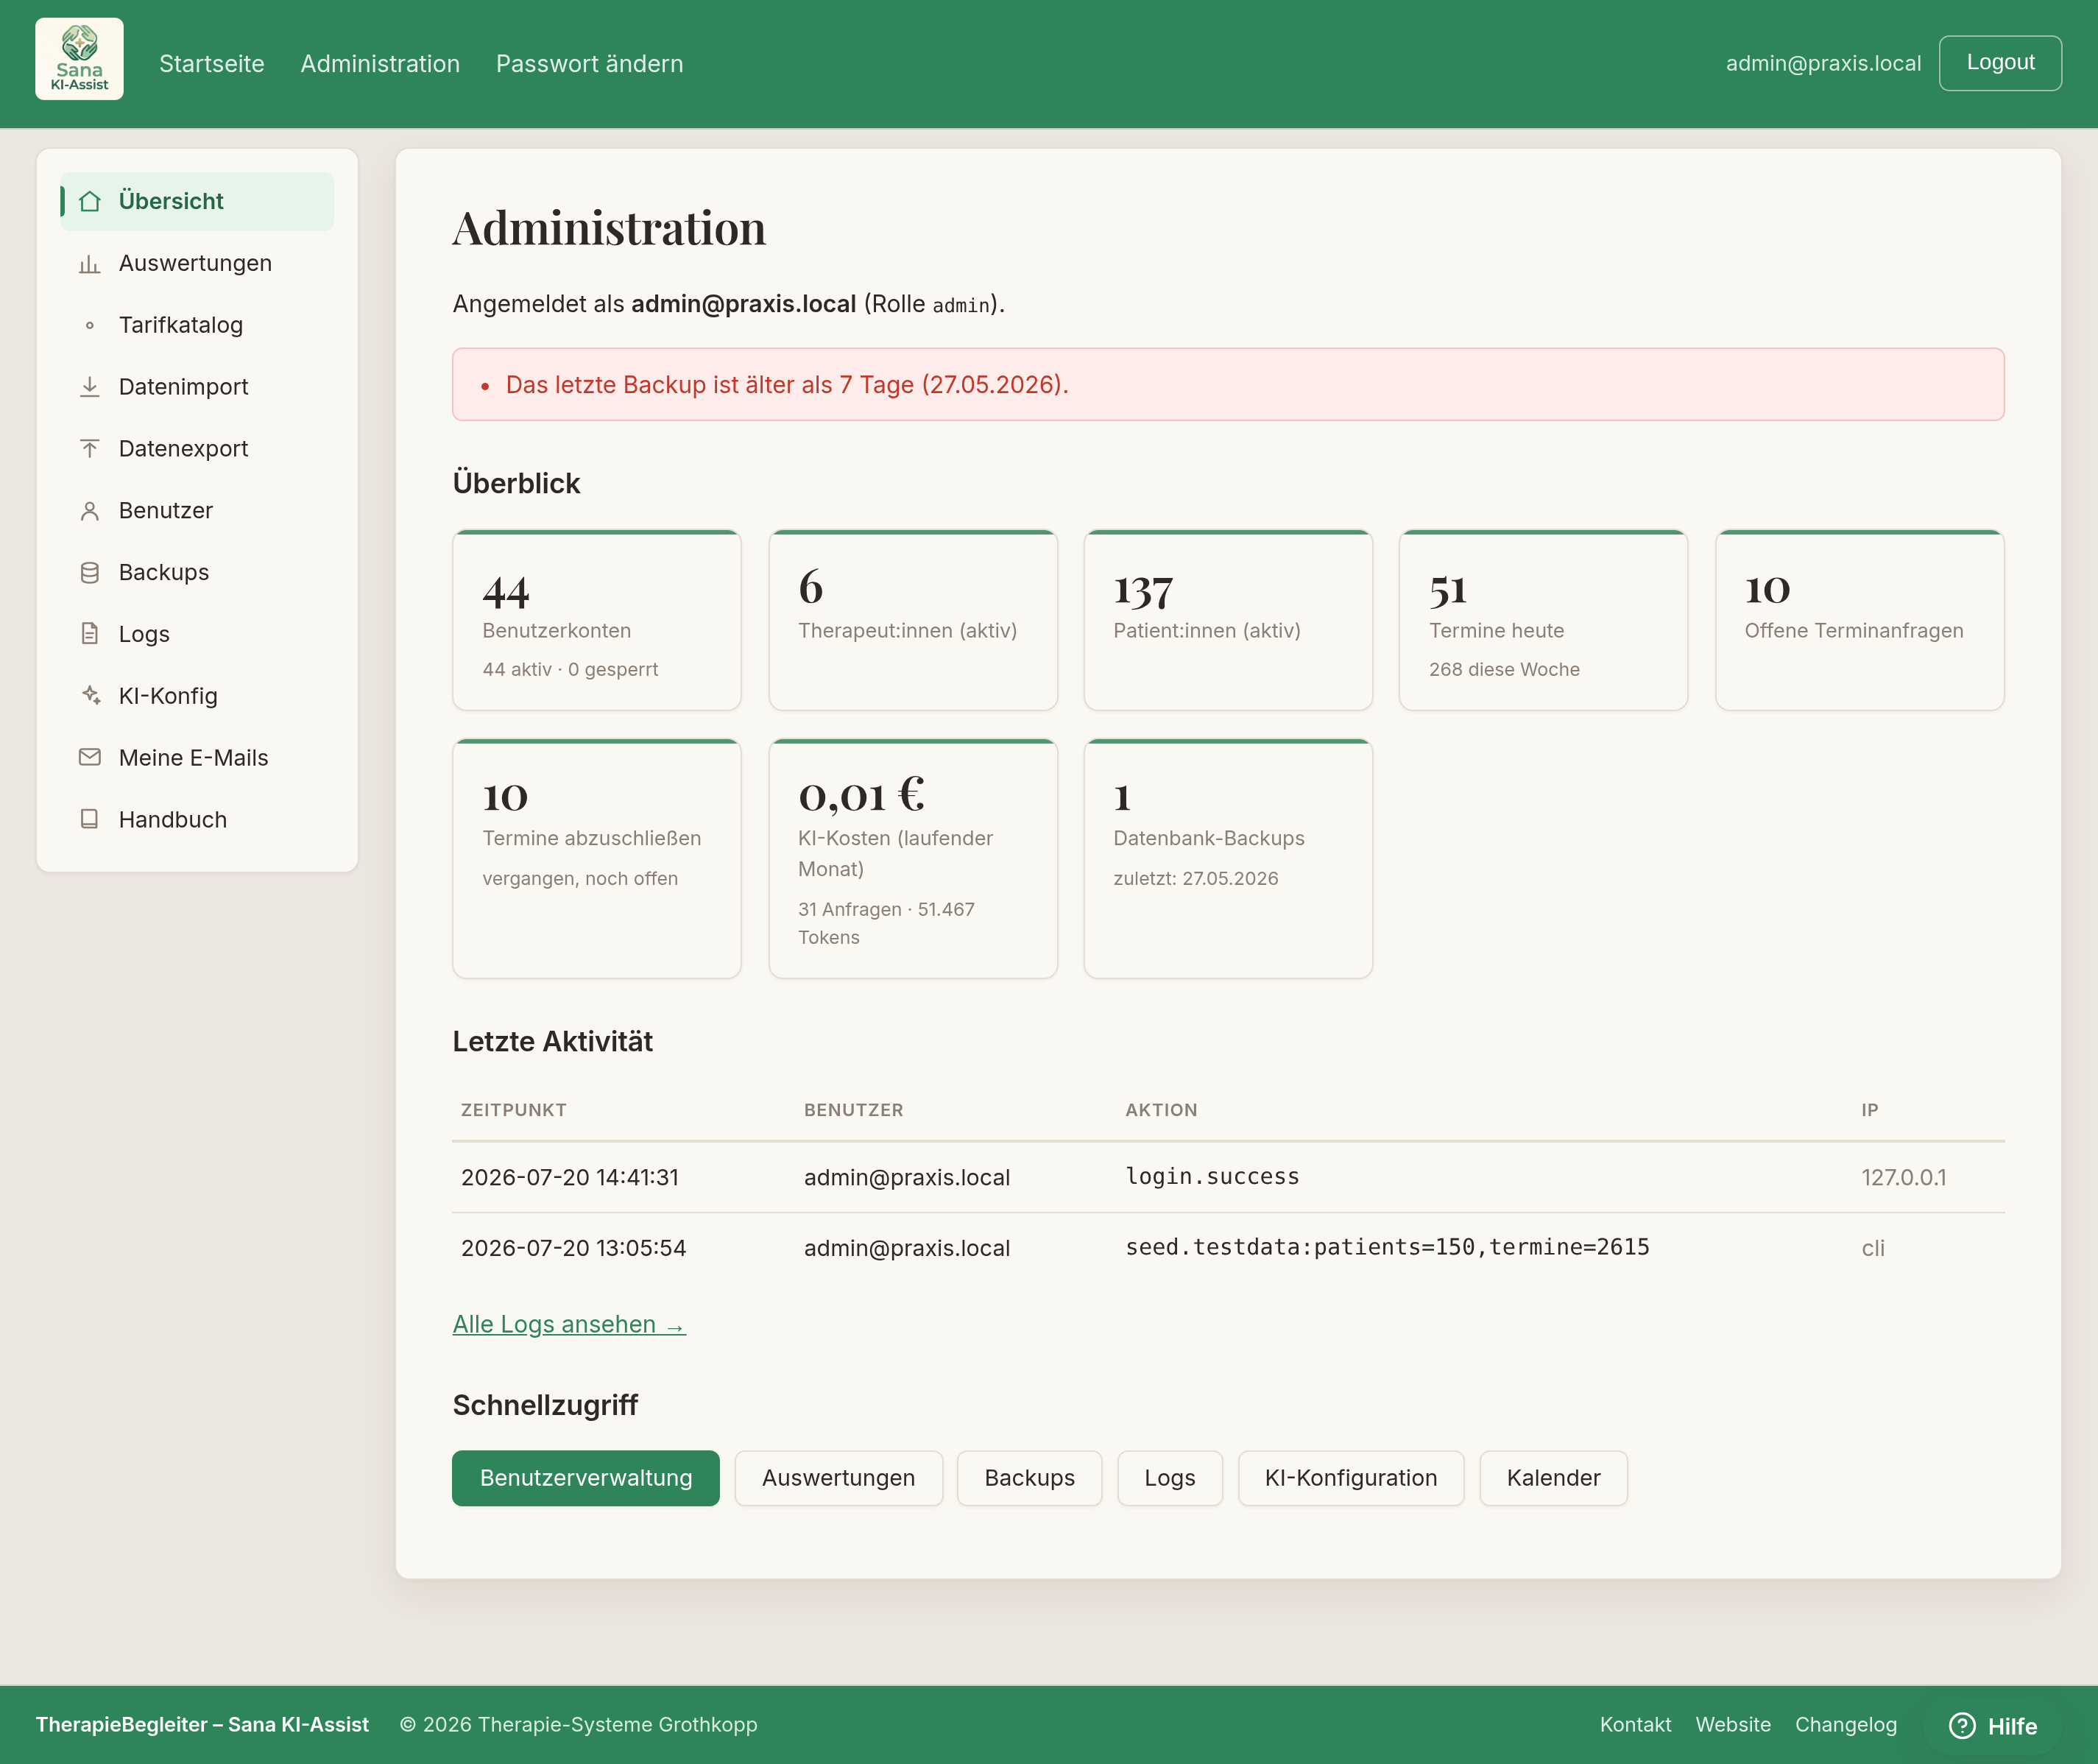Click the Auswertungen quick access button
2098x1764 pixels.
838,1478
